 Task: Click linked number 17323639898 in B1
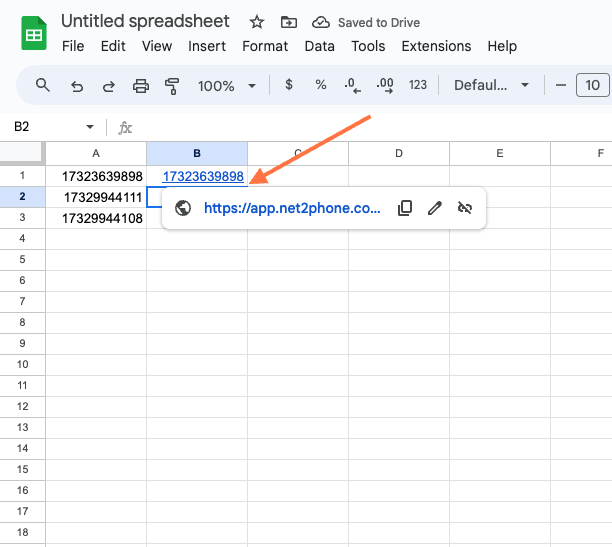(x=203, y=176)
